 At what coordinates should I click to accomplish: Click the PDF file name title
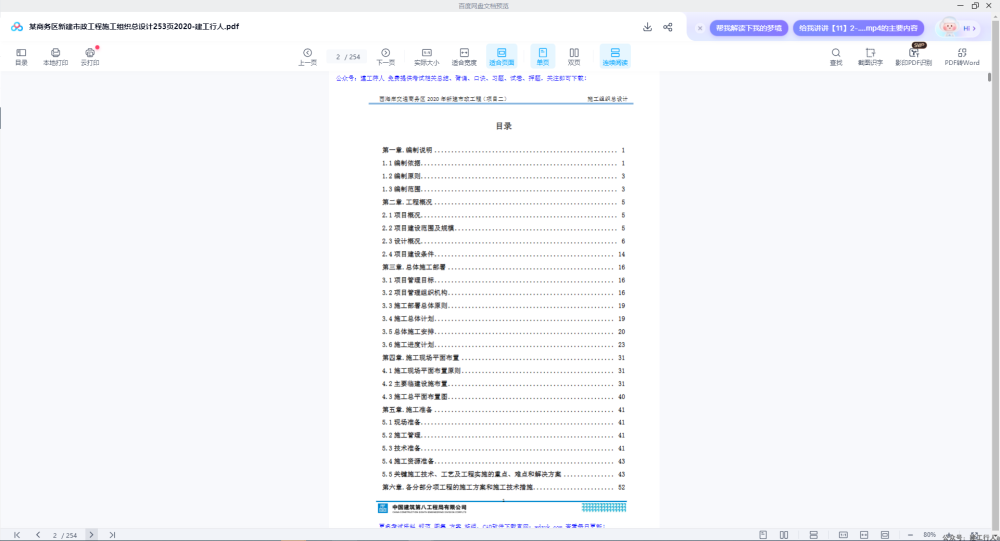pyautogui.click(x=134, y=27)
